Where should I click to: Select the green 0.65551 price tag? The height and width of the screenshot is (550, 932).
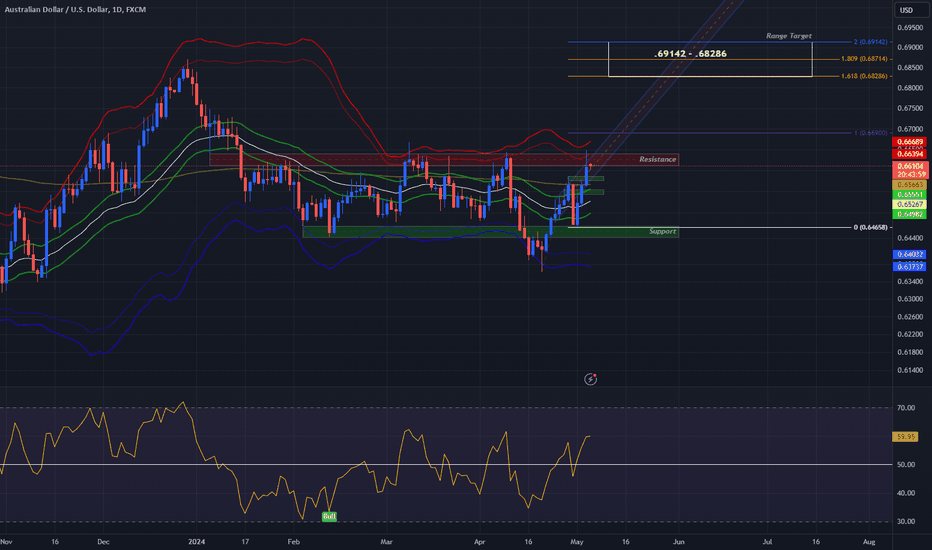tap(909, 194)
